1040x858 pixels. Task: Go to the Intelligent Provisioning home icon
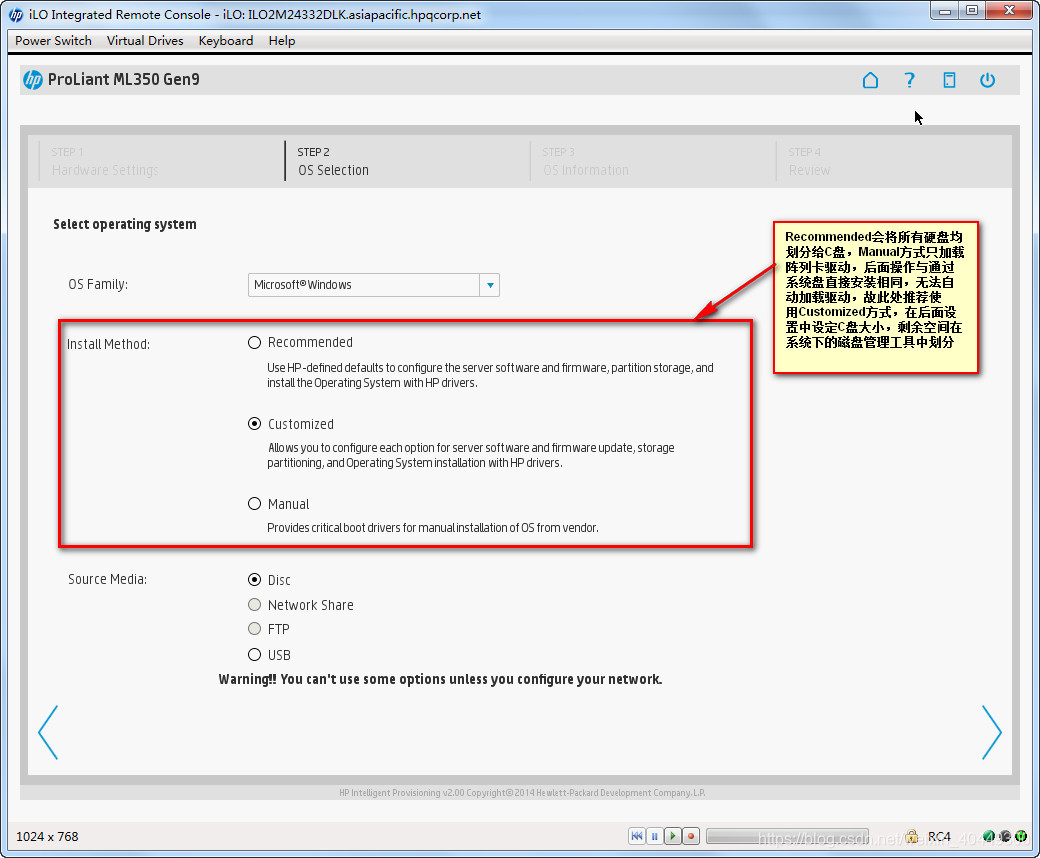pyautogui.click(x=870, y=80)
